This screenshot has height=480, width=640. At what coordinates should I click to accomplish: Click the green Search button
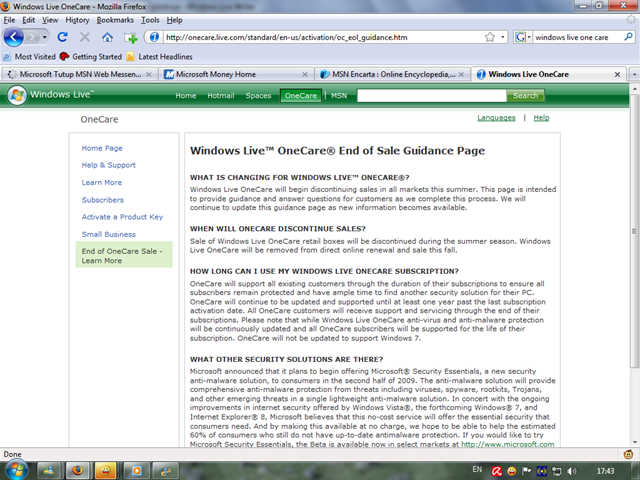524,96
